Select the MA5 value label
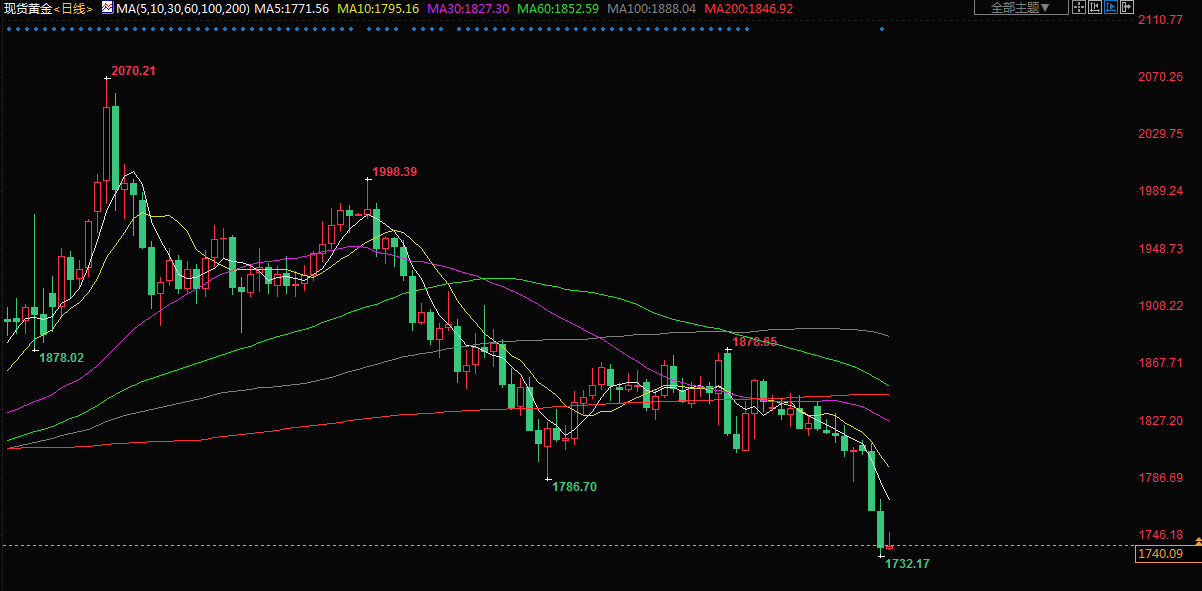The width and height of the screenshot is (1202, 591). pyautogui.click(x=292, y=8)
